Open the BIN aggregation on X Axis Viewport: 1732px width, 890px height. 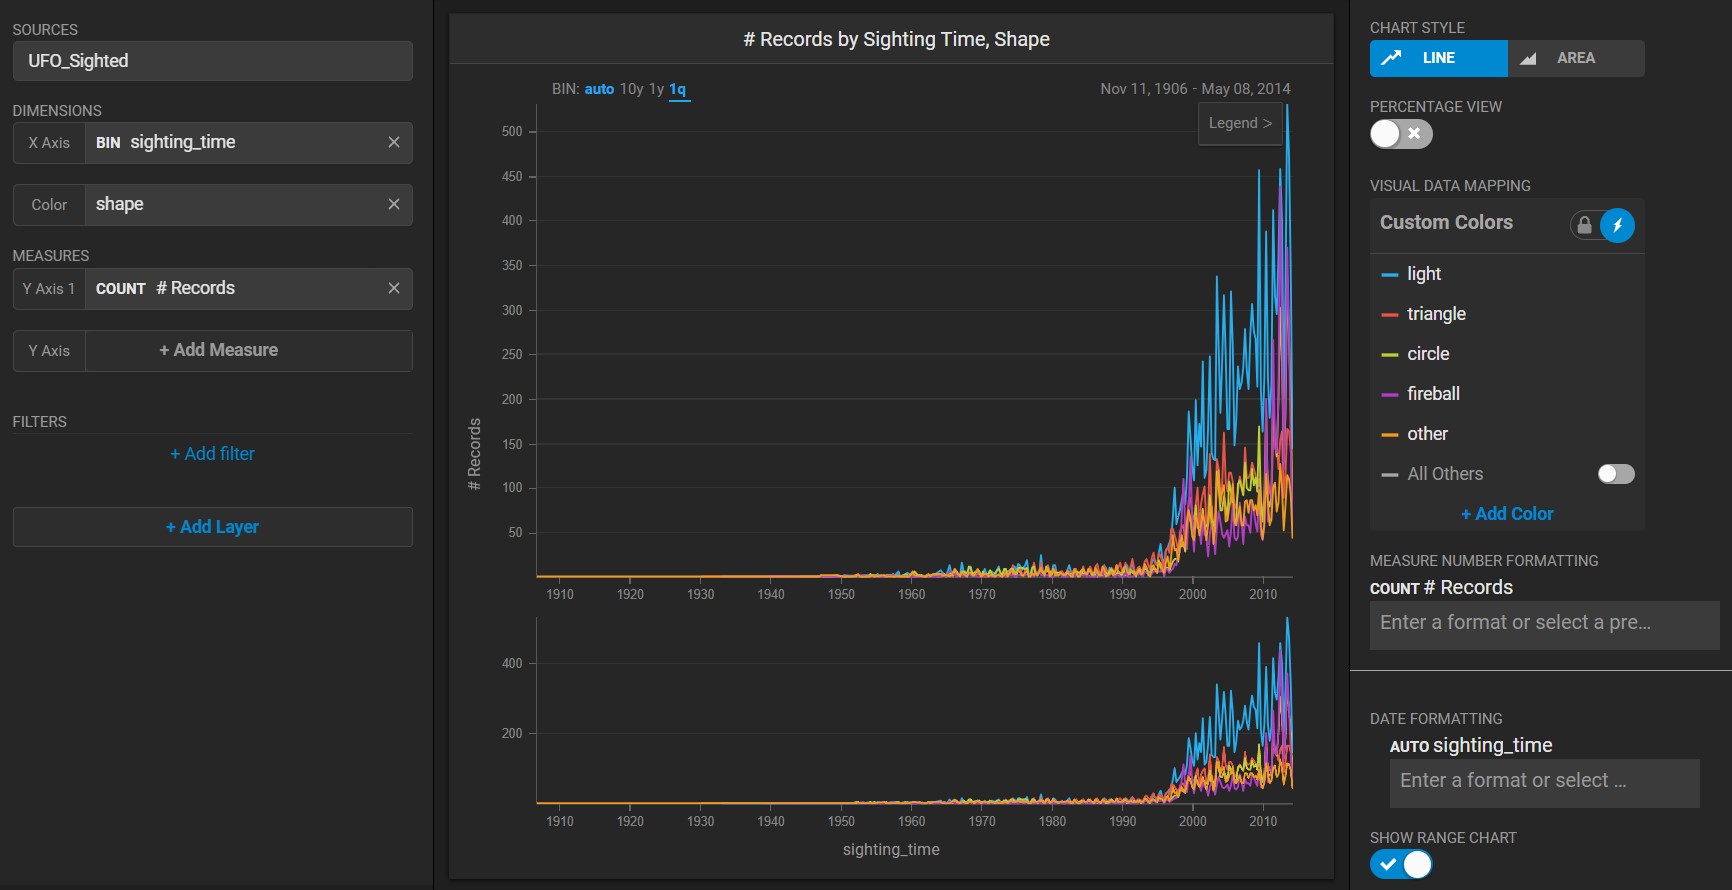pyautogui.click(x=108, y=143)
